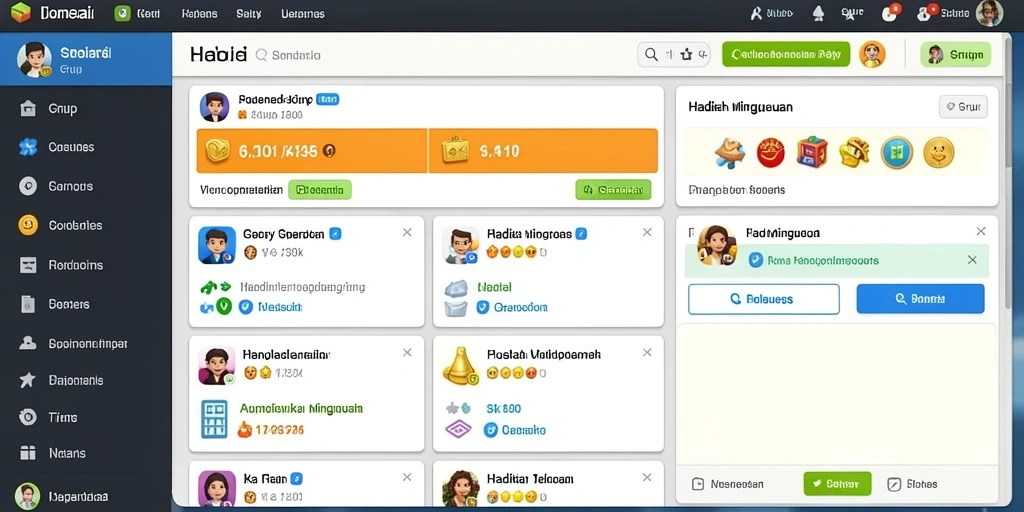1024x512 pixels.
Task: Select Rordoins in the sidebar
Action: pos(76,265)
